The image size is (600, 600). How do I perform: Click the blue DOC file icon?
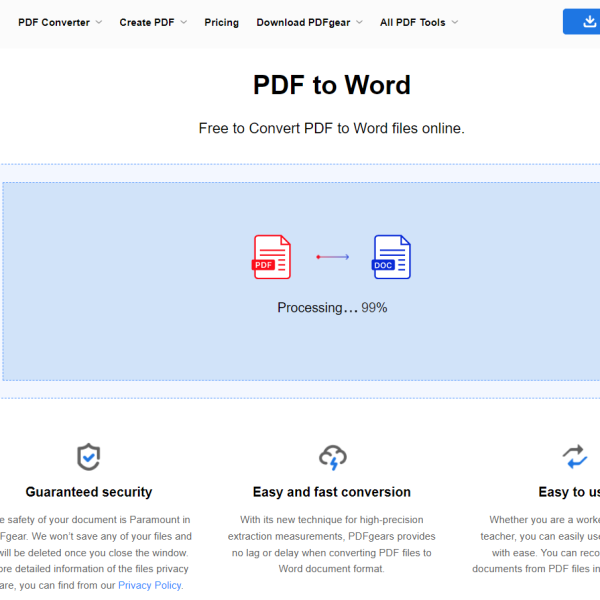(x=391, y=257)
